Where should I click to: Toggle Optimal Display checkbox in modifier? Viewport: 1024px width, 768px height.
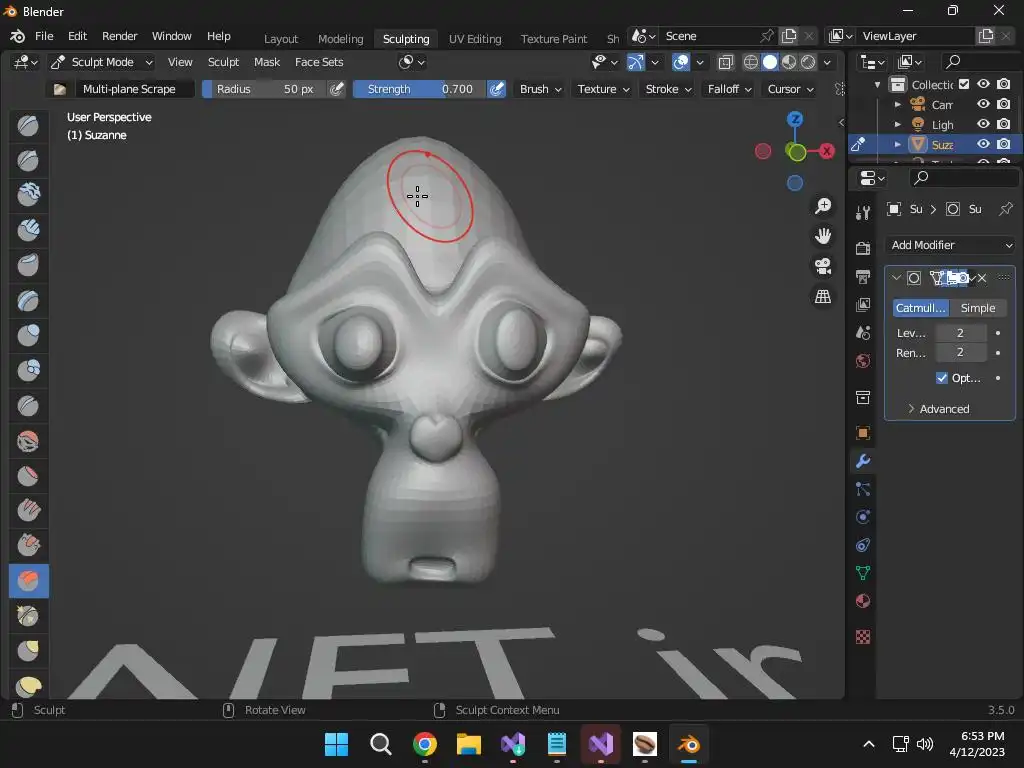pos(941,377)
